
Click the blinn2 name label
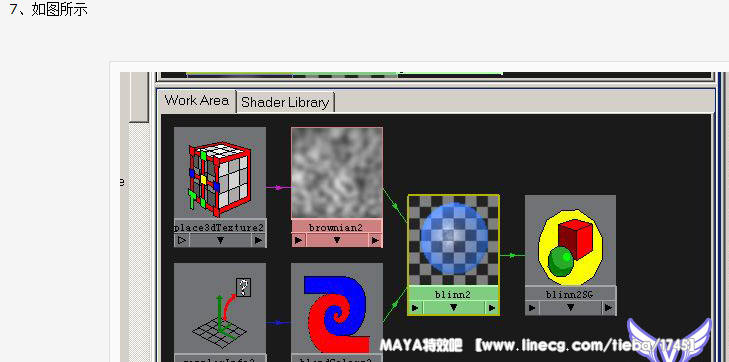[453, 295]
